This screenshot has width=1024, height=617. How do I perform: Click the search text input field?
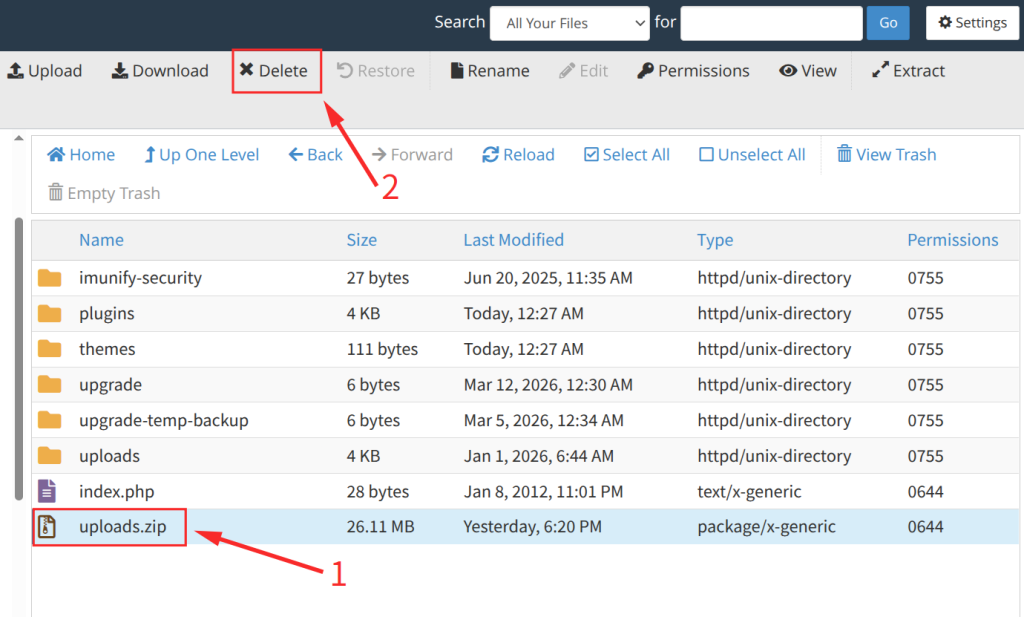tap(770, 23)
